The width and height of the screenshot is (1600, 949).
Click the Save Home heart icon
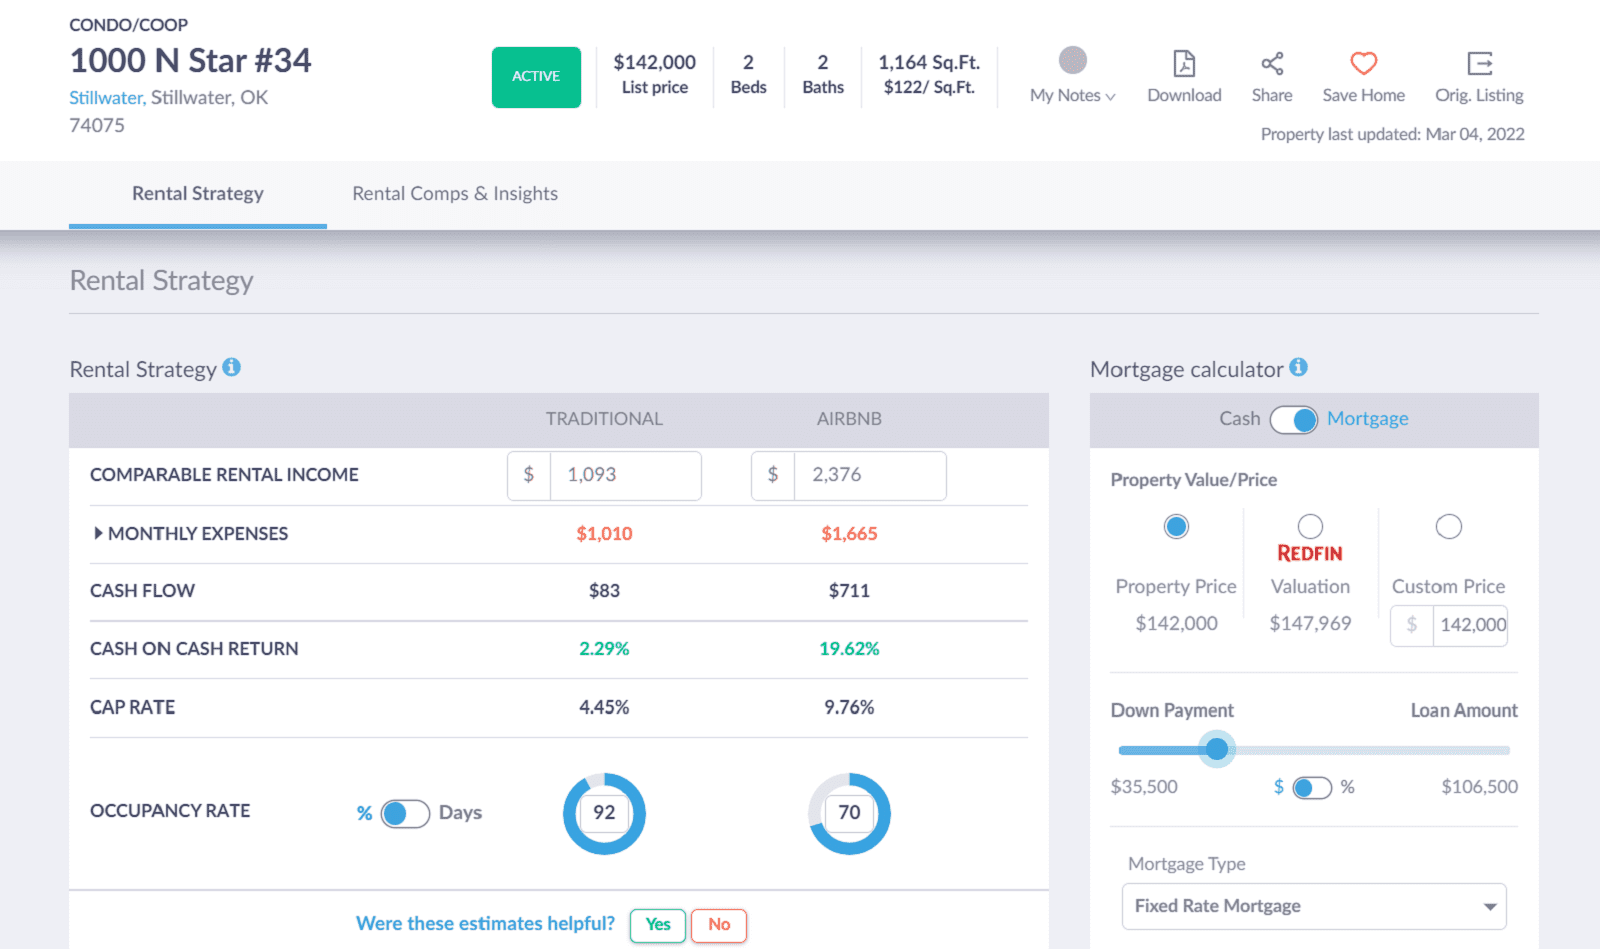click(x=1363, y=64)
